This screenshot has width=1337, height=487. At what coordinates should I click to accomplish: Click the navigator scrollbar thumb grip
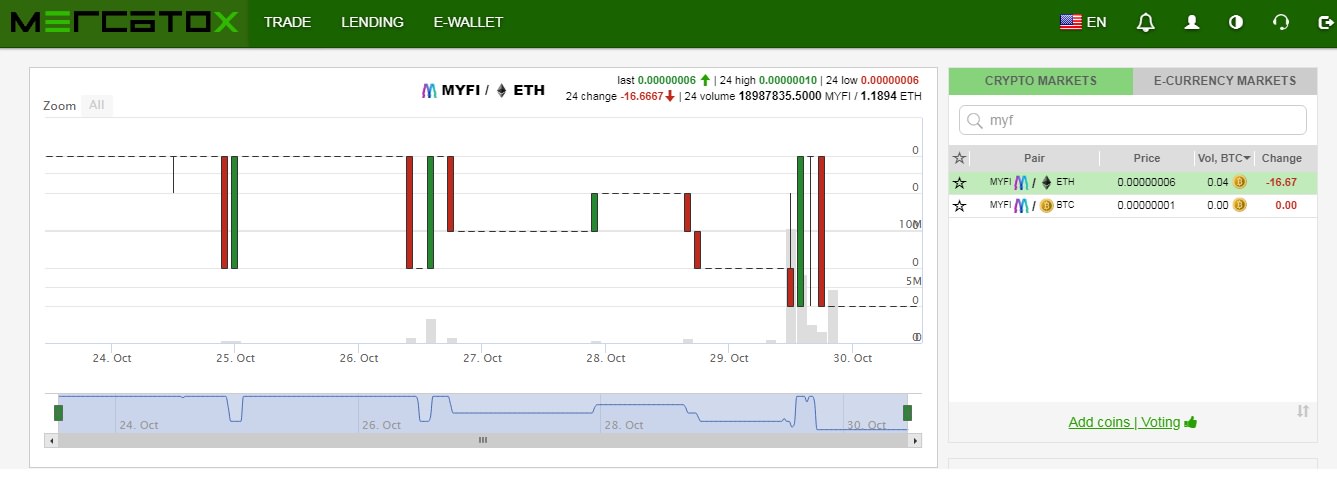pos(483,440)
